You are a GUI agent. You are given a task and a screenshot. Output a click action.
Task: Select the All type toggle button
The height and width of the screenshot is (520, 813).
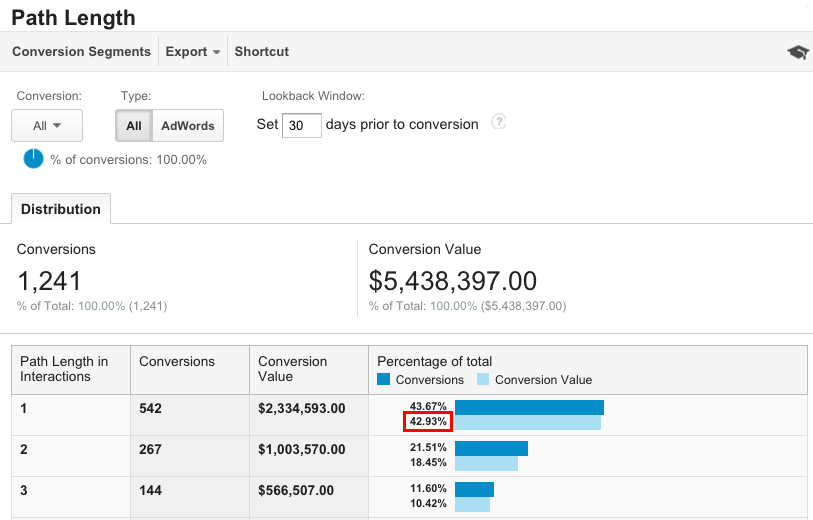[134, 126]
